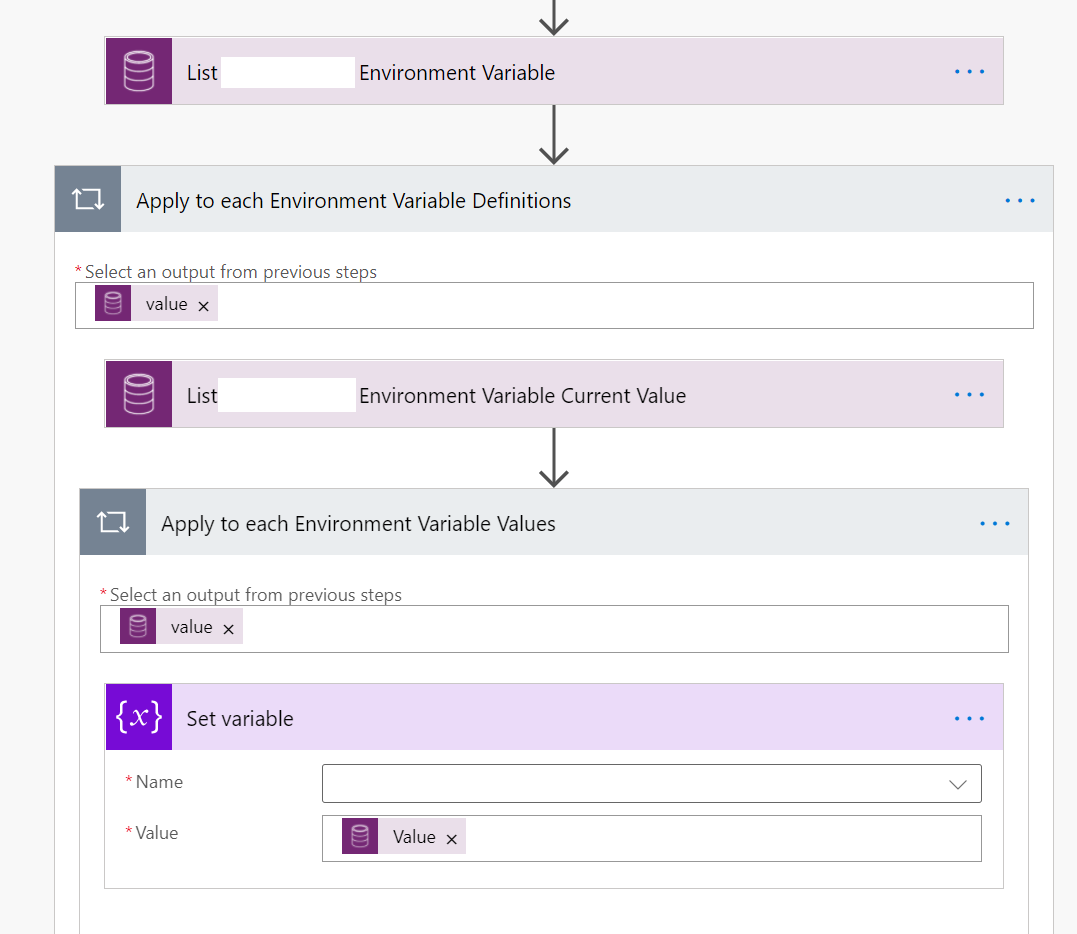Click the loop icon on Environment Variable Definitions
Viewport: 1077px width, 934px height.
tap(87, 198)
